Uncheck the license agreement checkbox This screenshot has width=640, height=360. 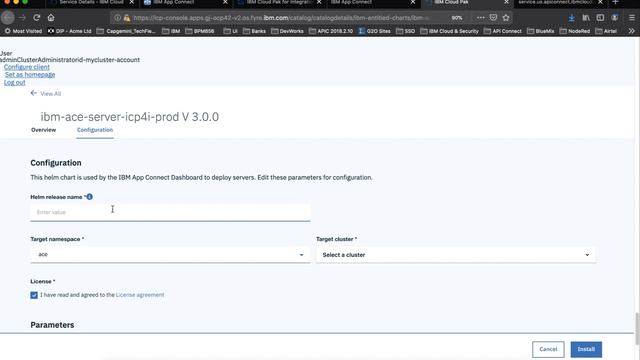tap(34, 295)
